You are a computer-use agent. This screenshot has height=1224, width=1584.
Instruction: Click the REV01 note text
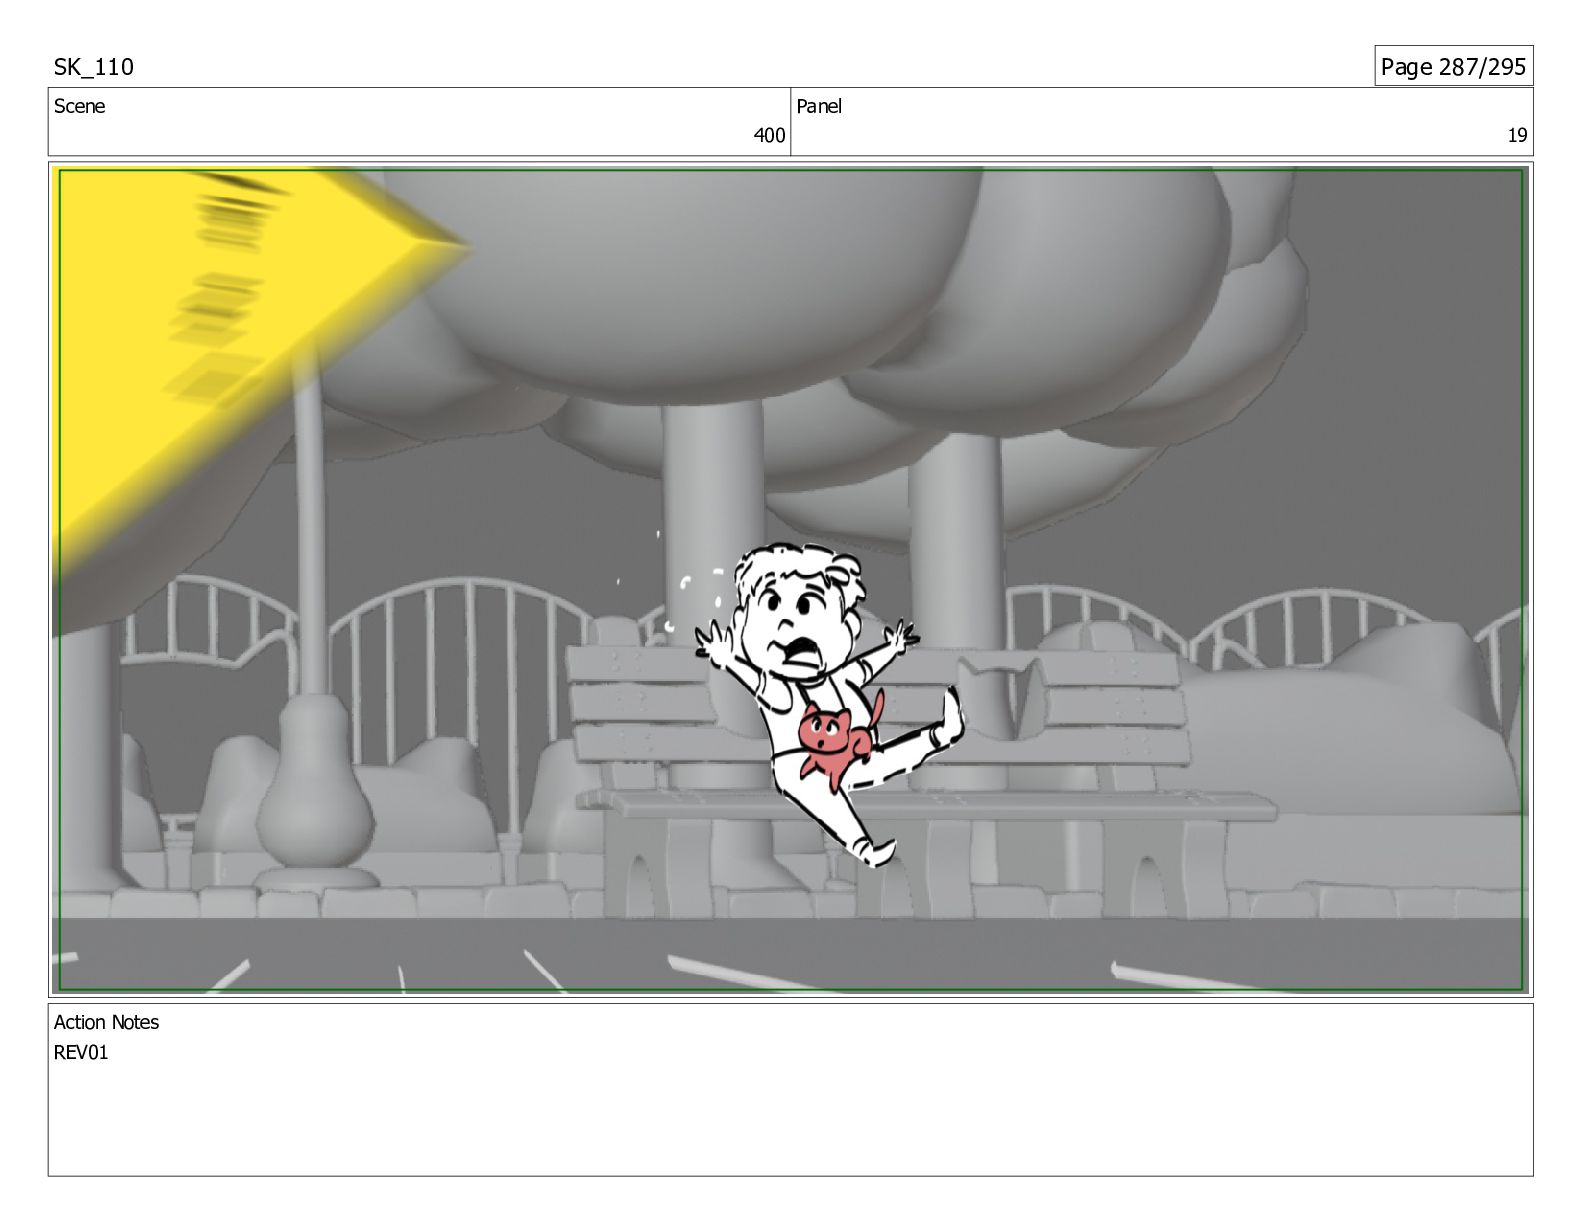point(81,1052)
